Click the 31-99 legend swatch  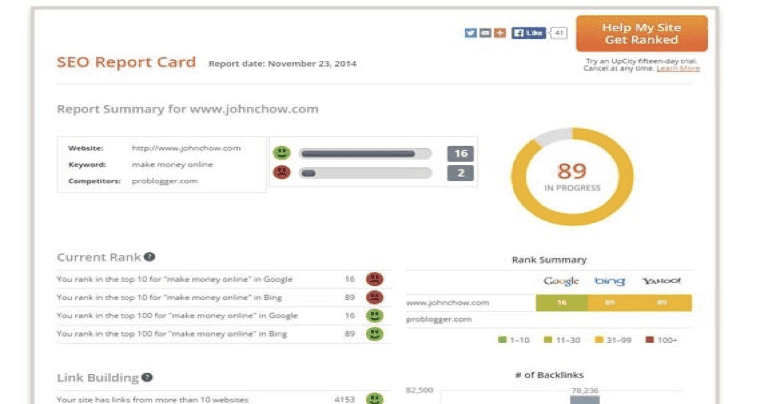599,340
